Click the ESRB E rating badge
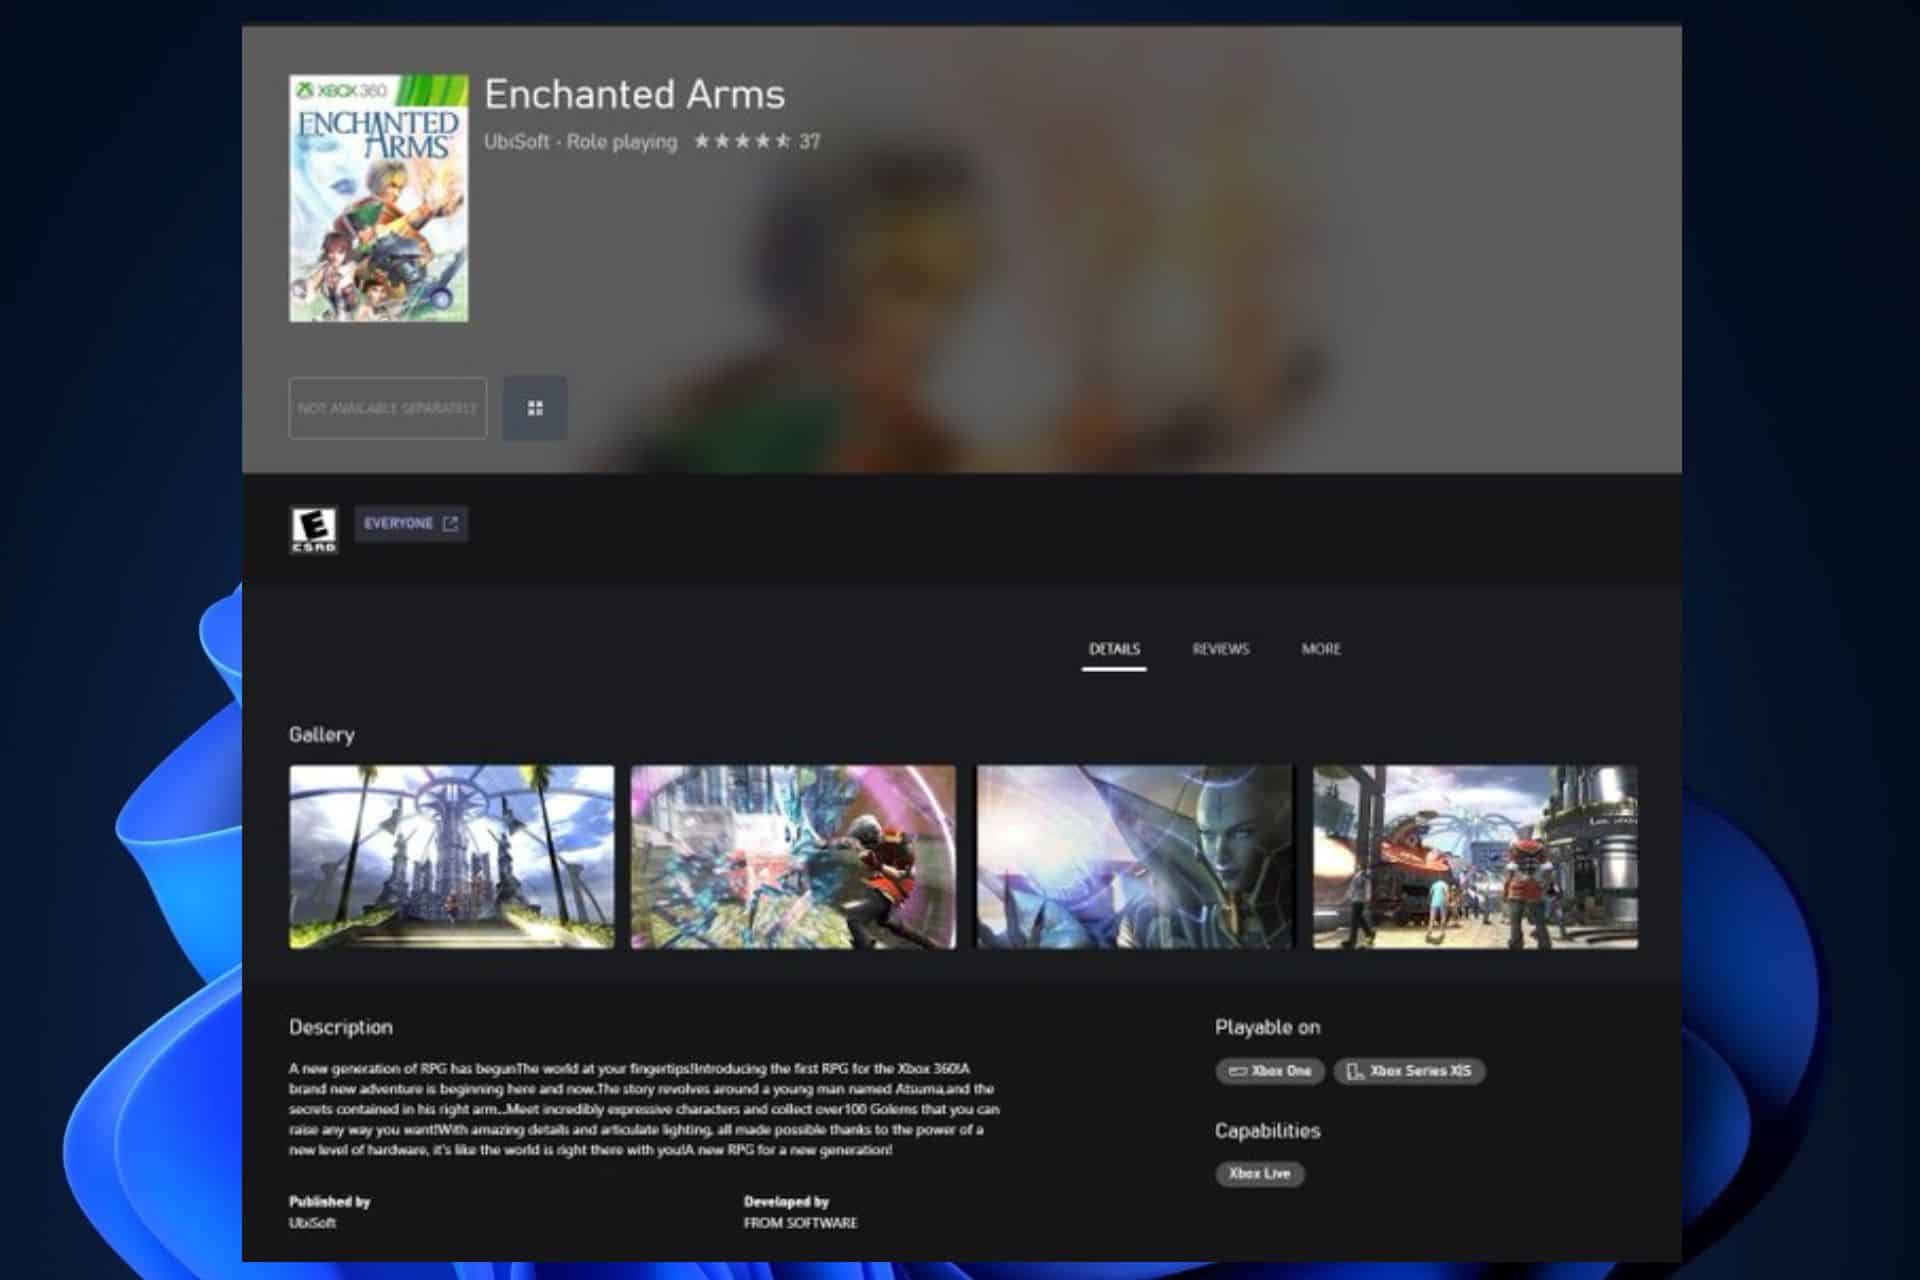Image resolution: width=1920 pixels, height=1280 pixels. pos(313,530)
